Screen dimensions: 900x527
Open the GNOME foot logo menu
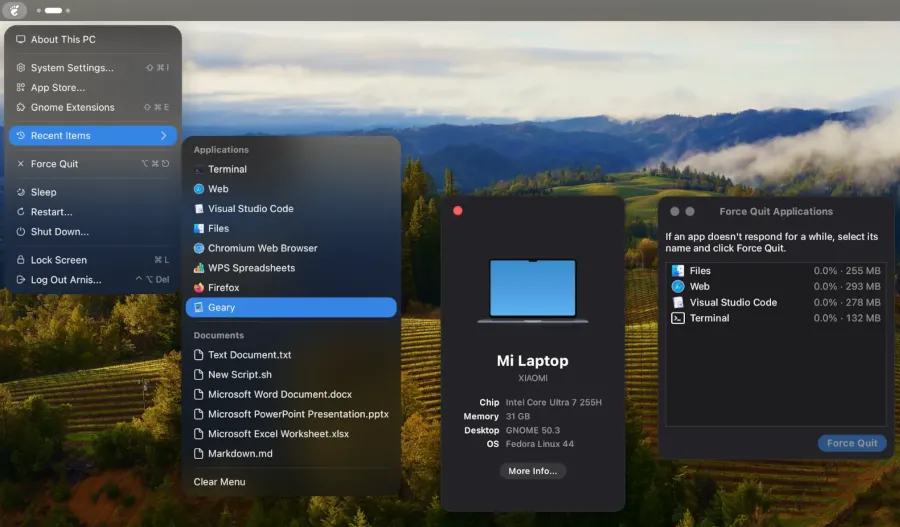coord(14,10)
